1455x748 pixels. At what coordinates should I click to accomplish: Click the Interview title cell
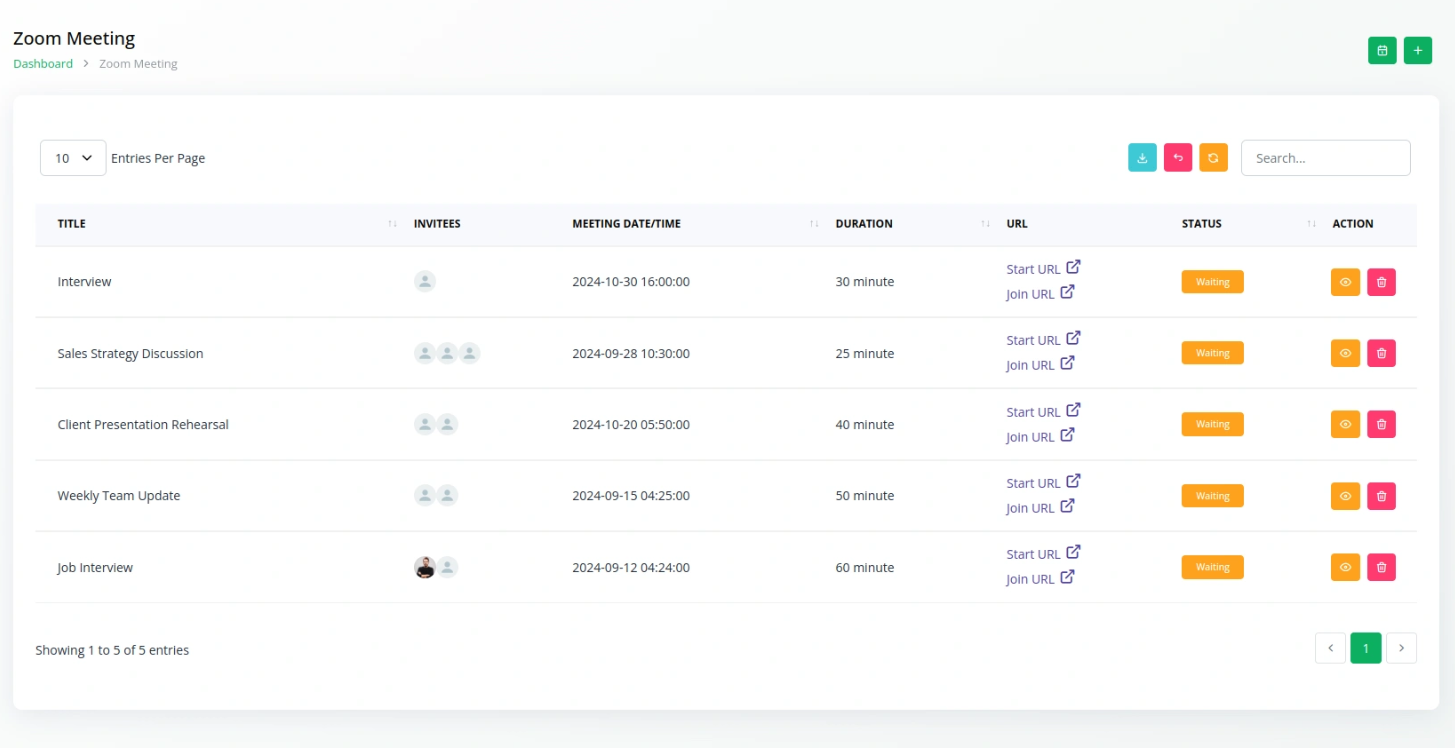[84, 282]
